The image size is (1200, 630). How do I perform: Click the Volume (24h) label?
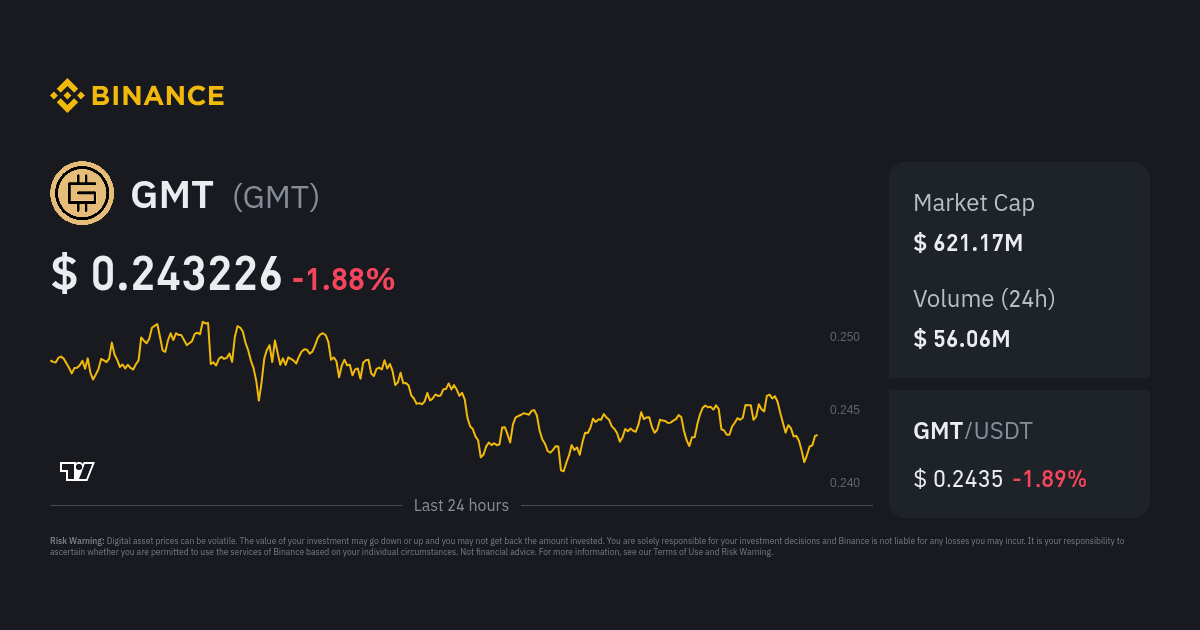click(984, 298)
